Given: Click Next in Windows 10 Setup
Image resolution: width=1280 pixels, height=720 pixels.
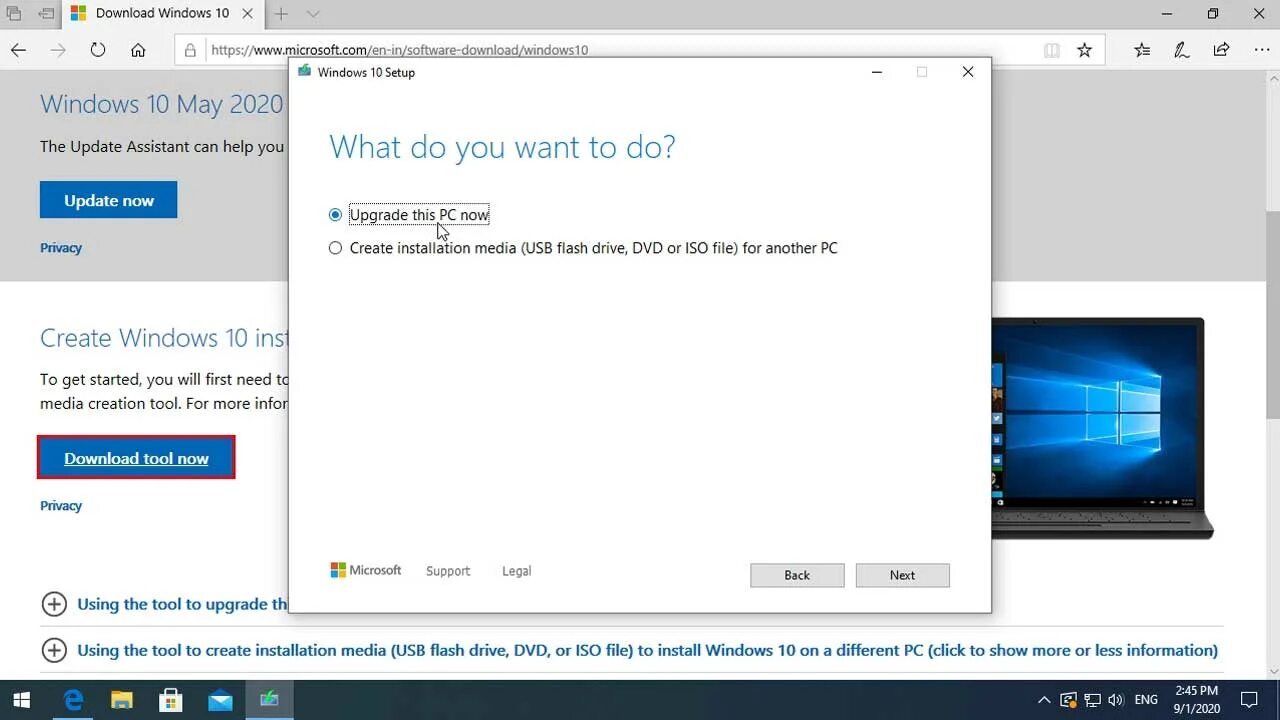Looking at the screenshot, I should [x=902, y=575].
